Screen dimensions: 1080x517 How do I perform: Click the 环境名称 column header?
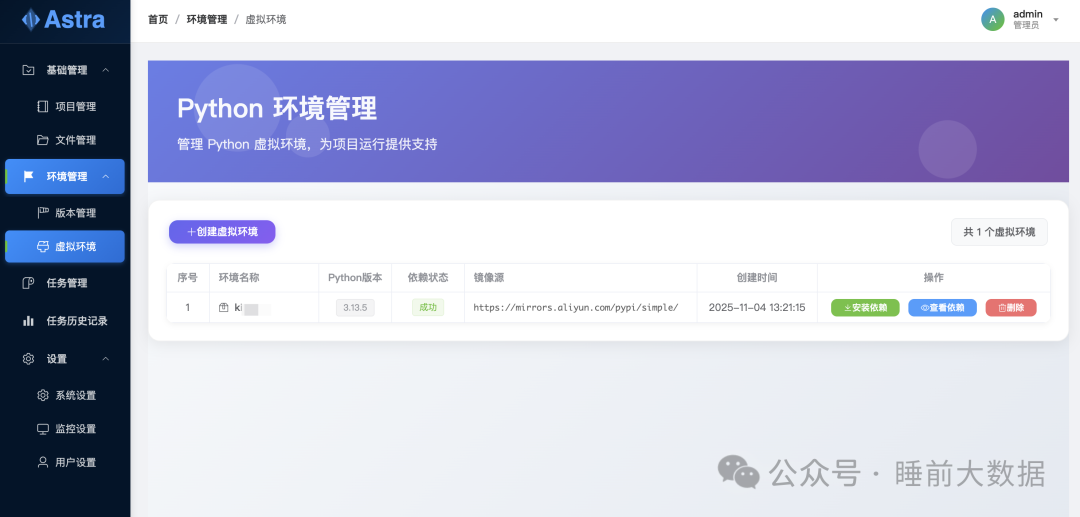[239, 278]
